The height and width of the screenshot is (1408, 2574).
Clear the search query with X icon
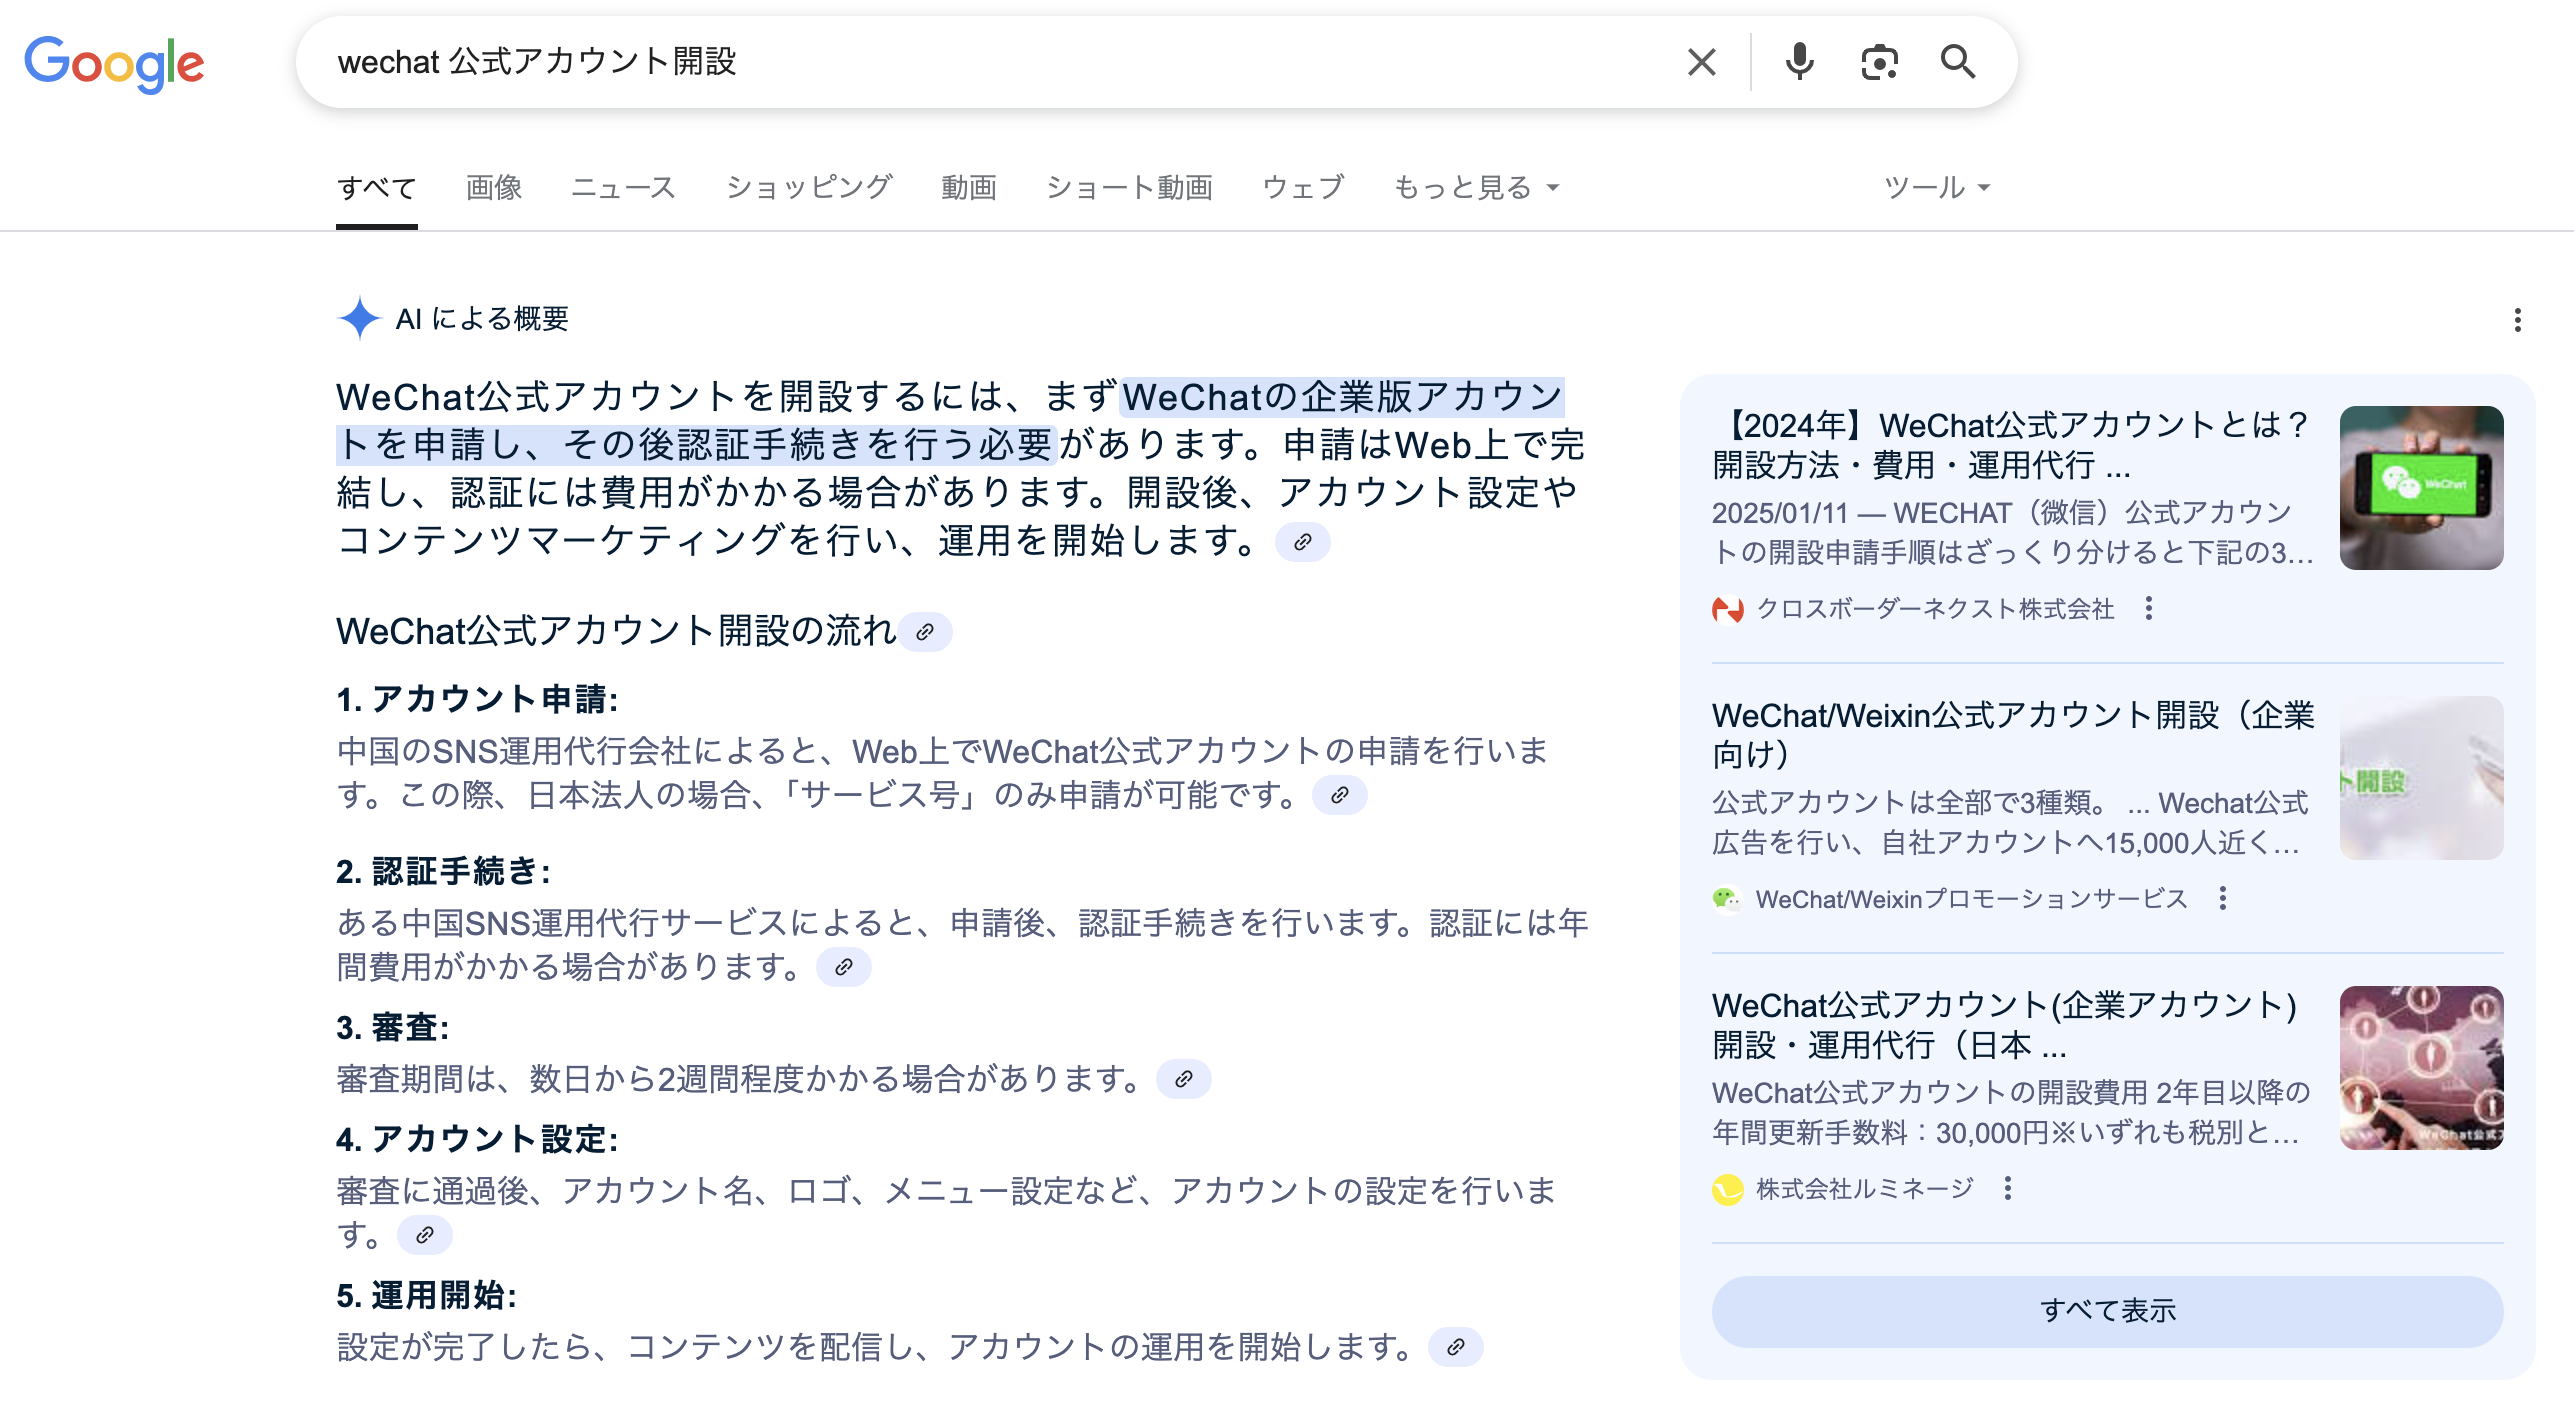point(1701,62)
